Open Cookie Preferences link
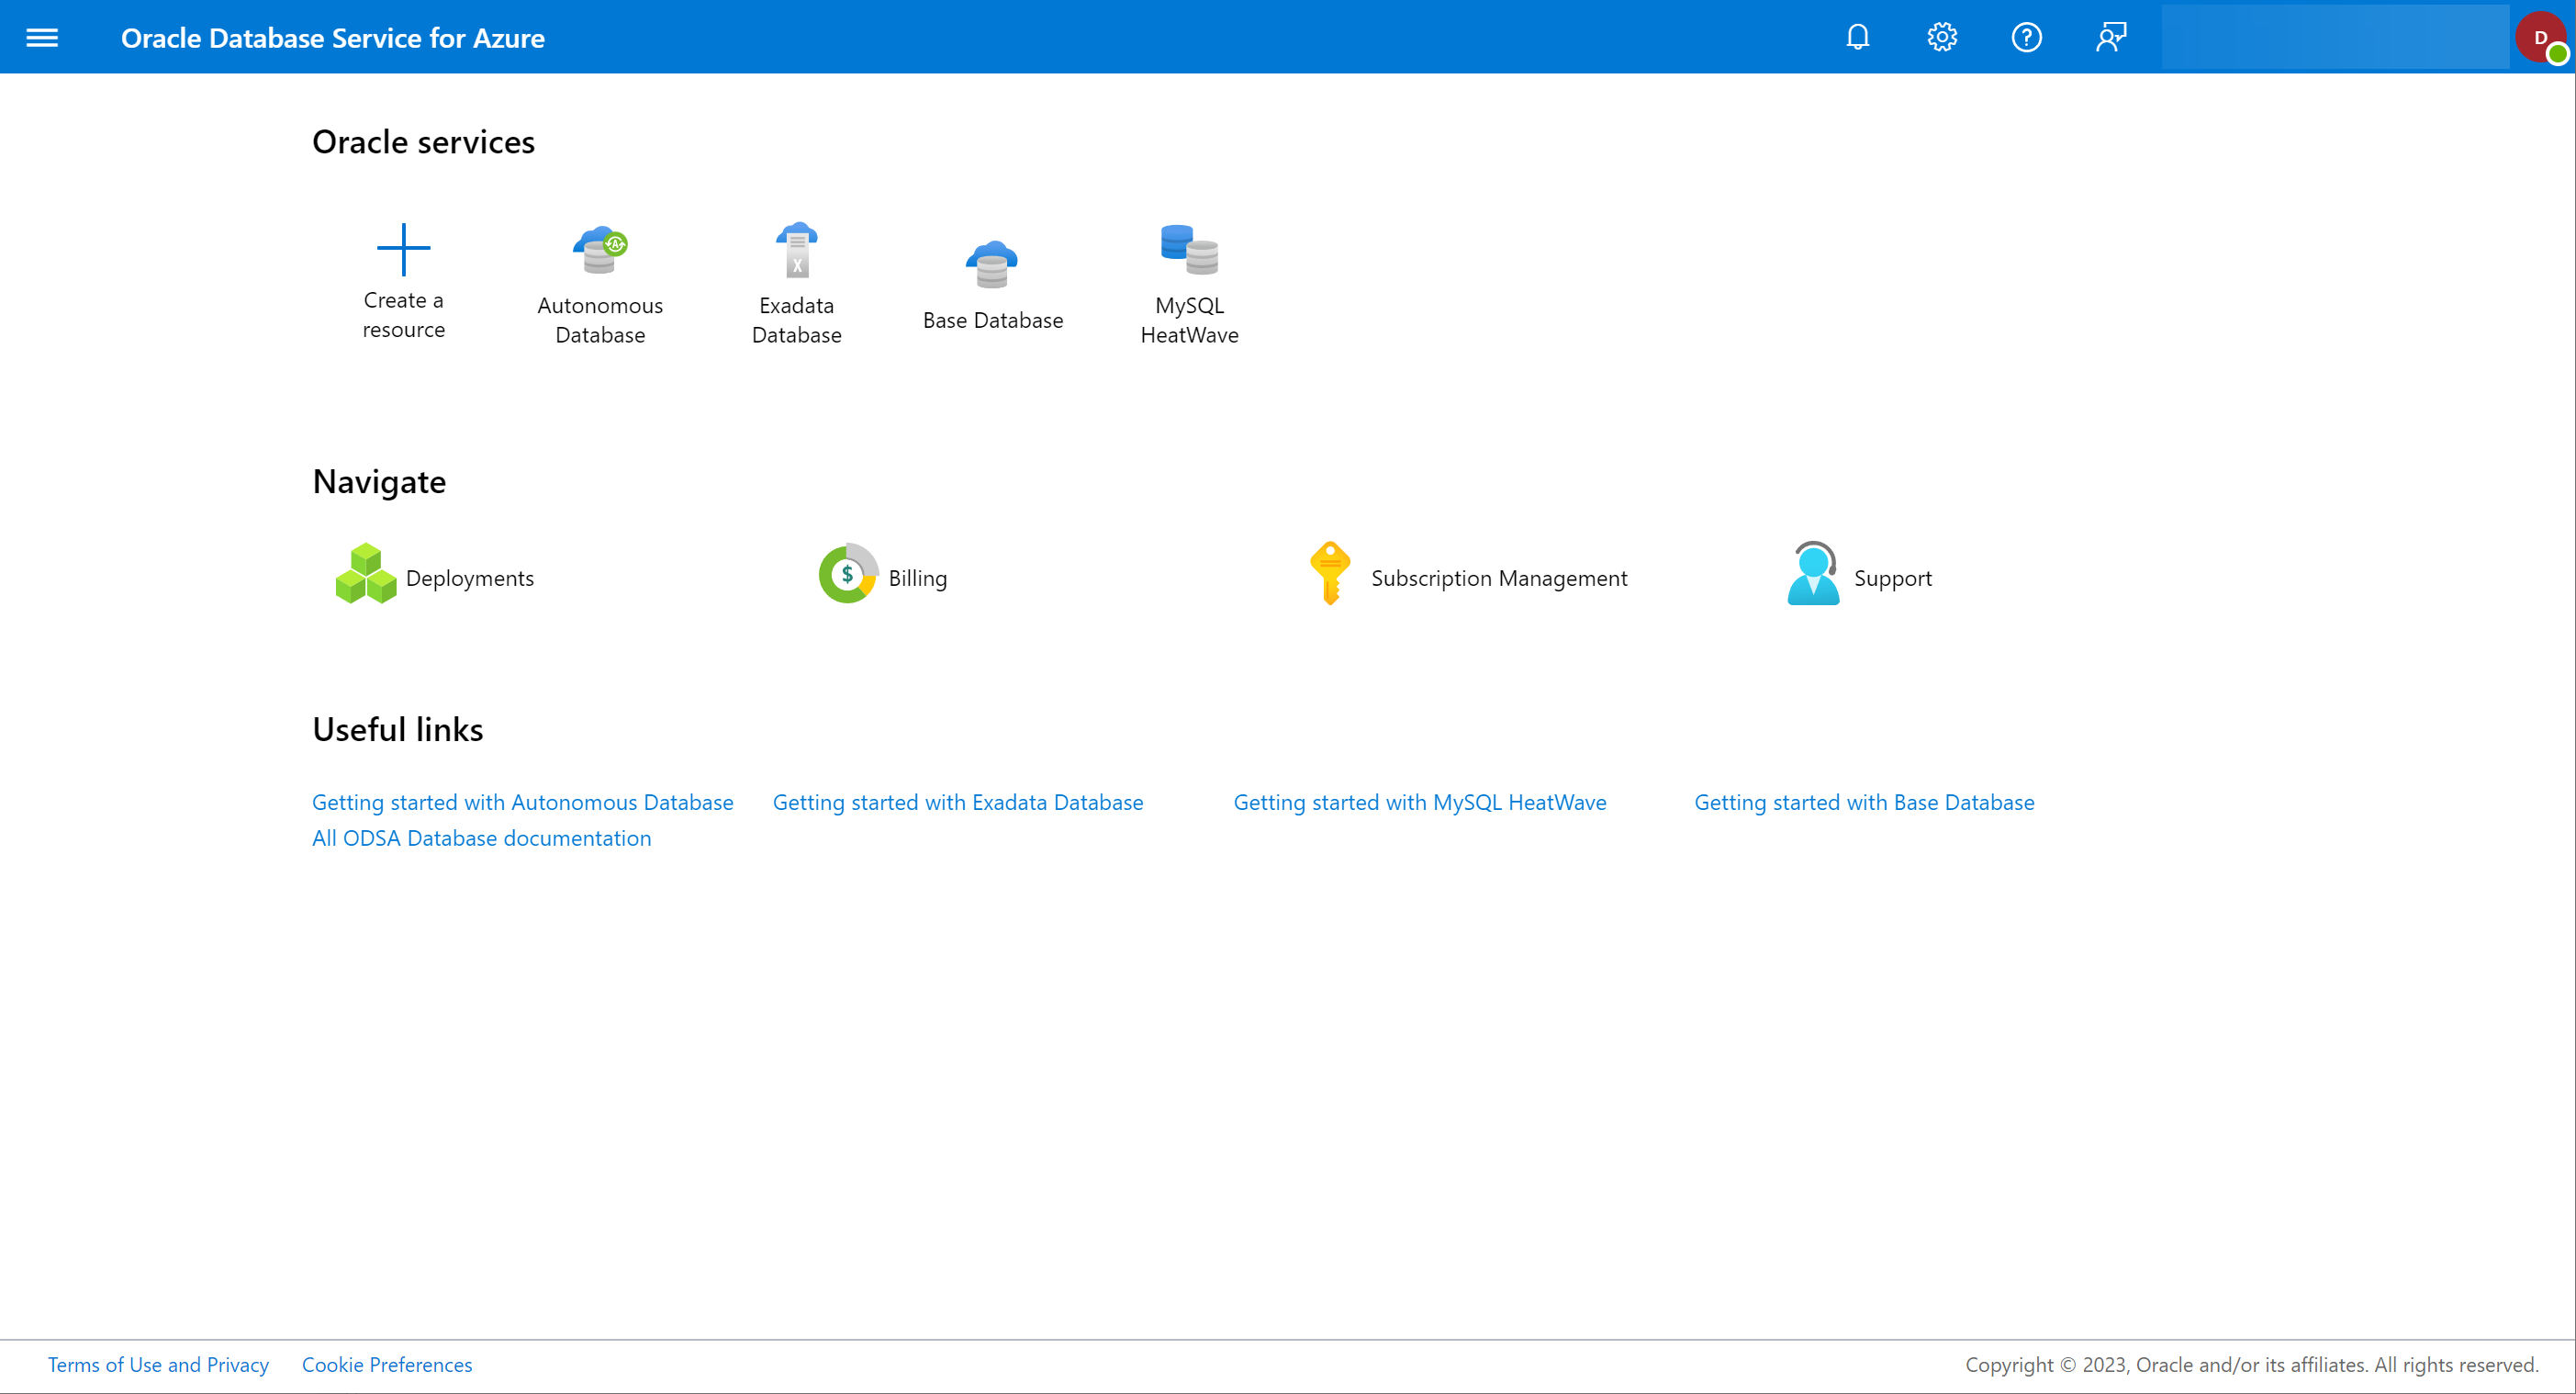 387,1365
